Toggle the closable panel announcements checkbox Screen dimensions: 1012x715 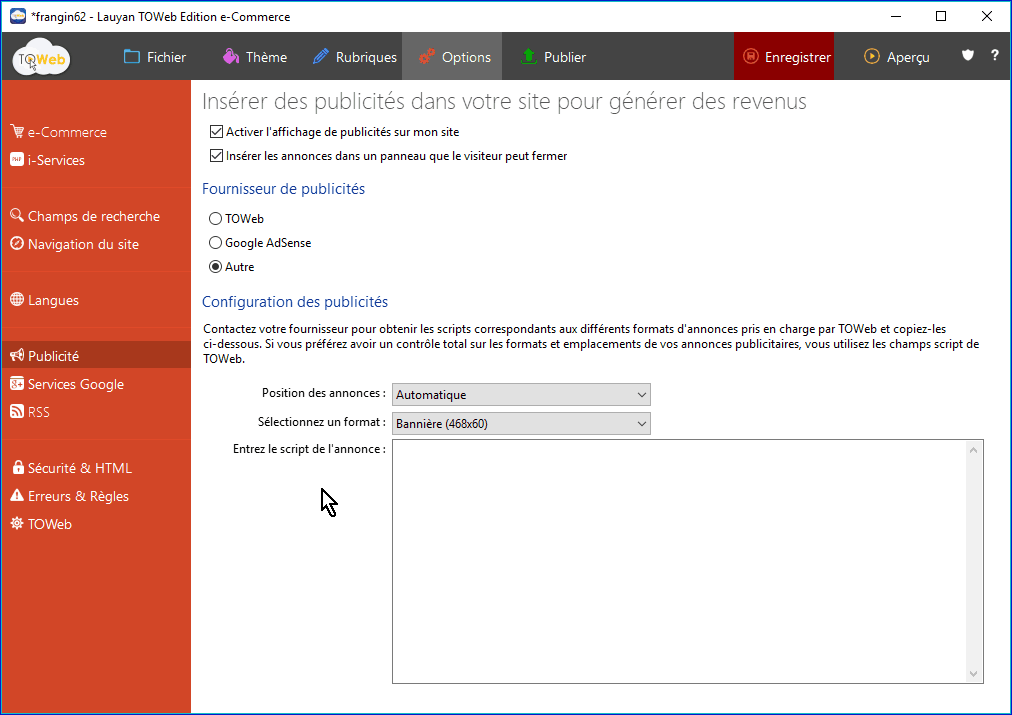(x=216, y=156)
